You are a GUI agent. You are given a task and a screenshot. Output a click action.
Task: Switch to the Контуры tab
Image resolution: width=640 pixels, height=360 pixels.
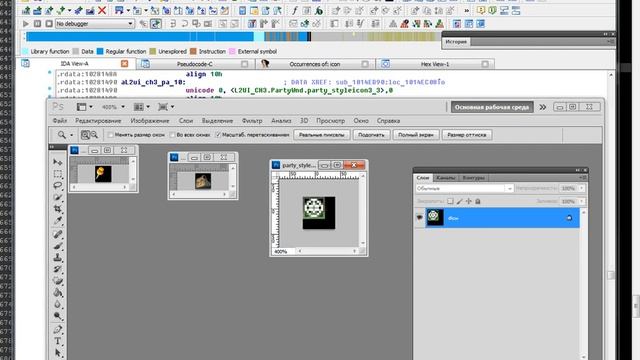click(x=473, y=178)
